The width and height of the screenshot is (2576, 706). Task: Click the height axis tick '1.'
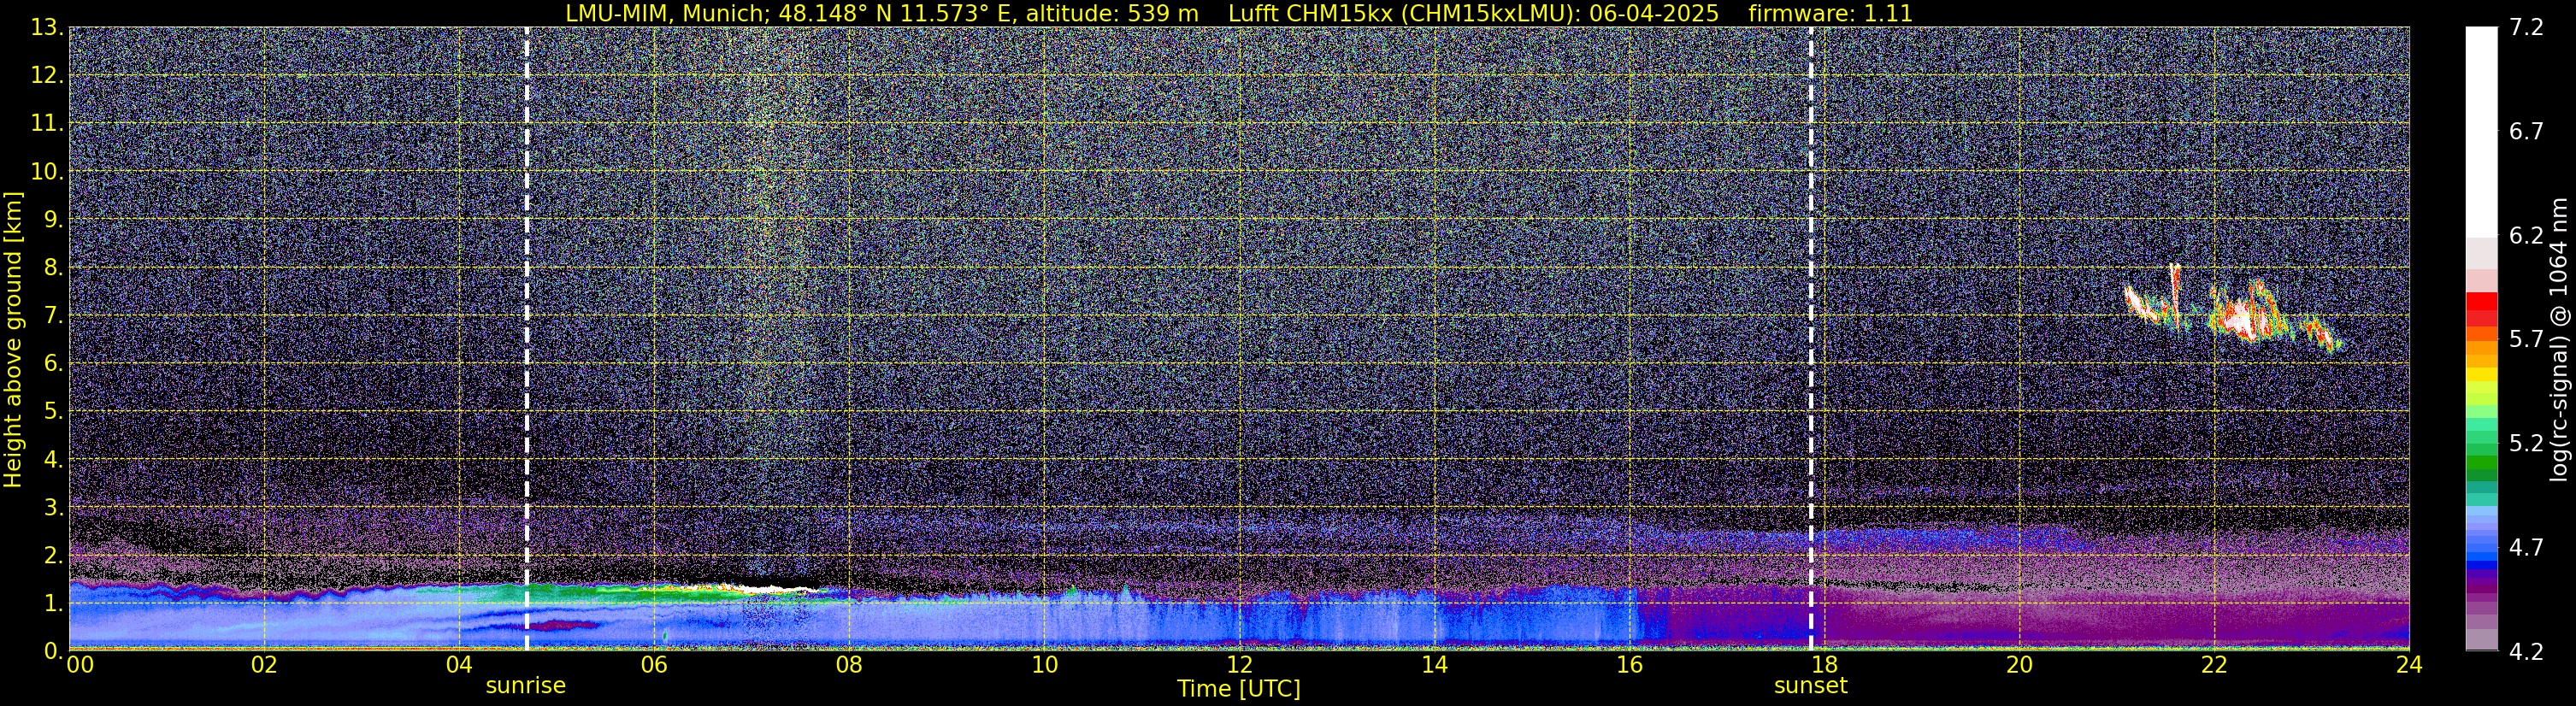(x=54, y=603)
